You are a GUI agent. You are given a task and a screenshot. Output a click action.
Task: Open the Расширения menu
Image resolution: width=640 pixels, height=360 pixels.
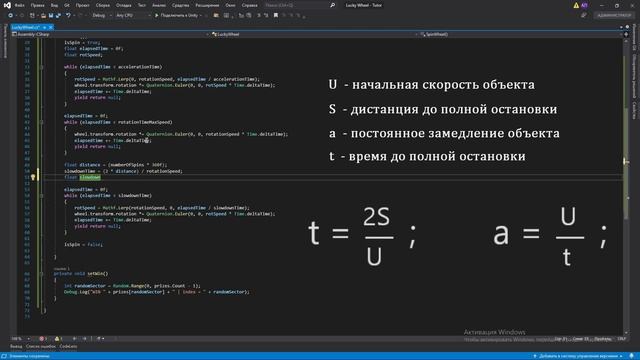[x=207, y=5]
